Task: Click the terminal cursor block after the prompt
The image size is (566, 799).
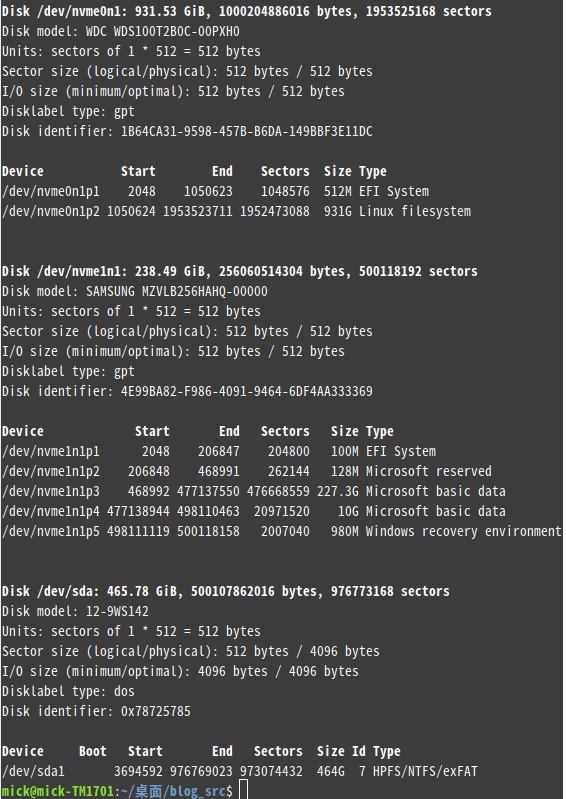Action: pos(244,790)
